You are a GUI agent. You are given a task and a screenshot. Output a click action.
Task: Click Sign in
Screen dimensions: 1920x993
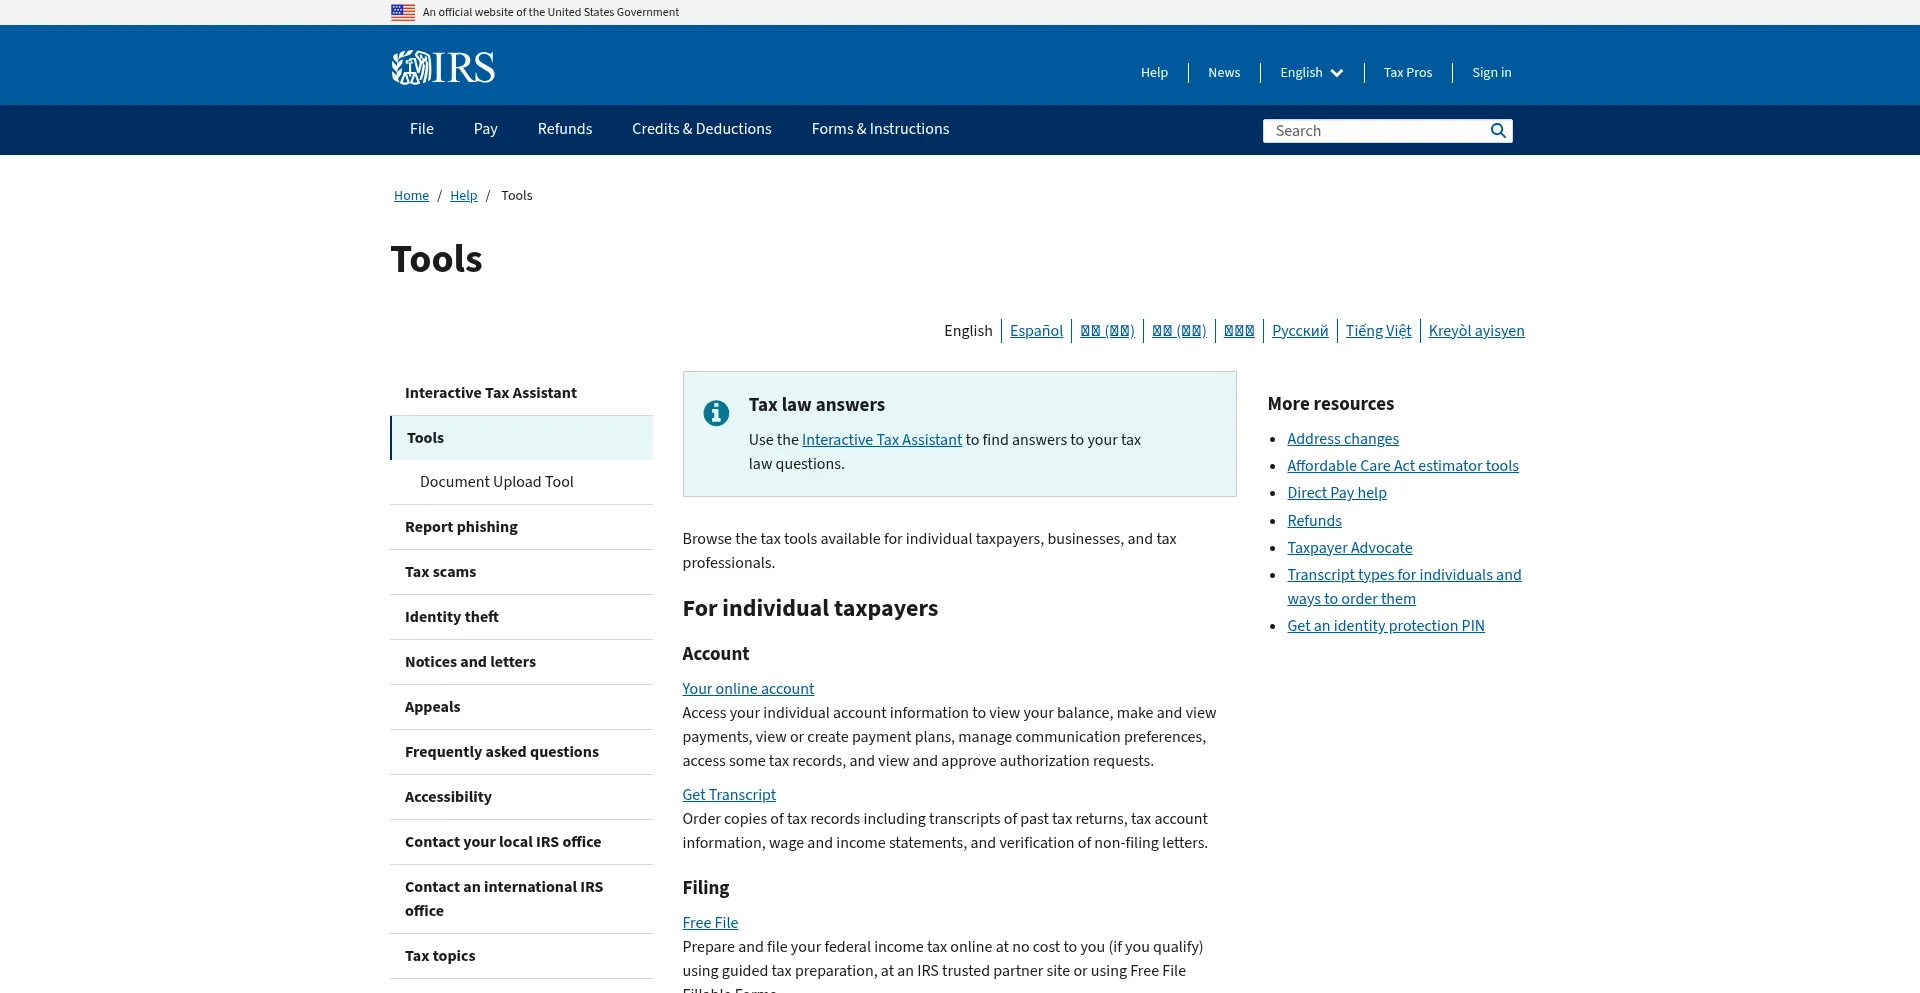pyautogui.click(x=1492, y=73)
